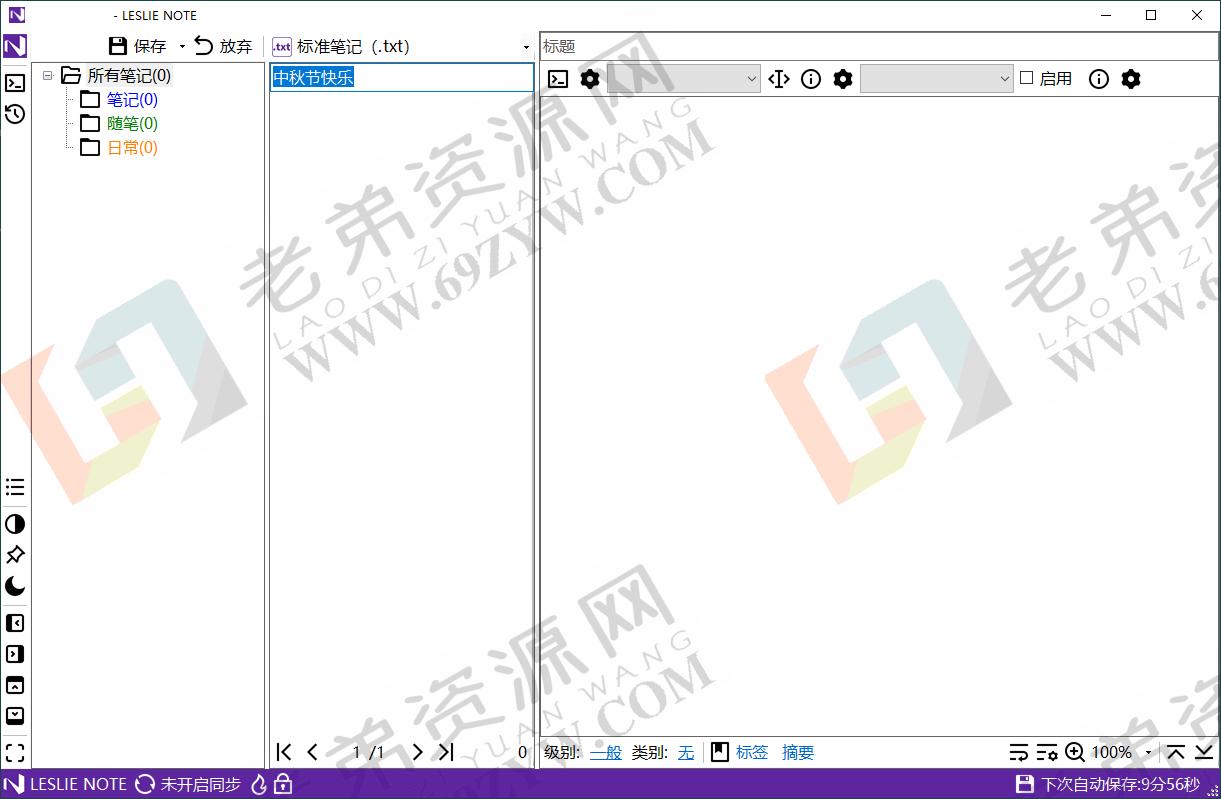This screenshot has height=799, width=1221.
Task: Open the list view icon in sidebar
Action: coord(14,487)
